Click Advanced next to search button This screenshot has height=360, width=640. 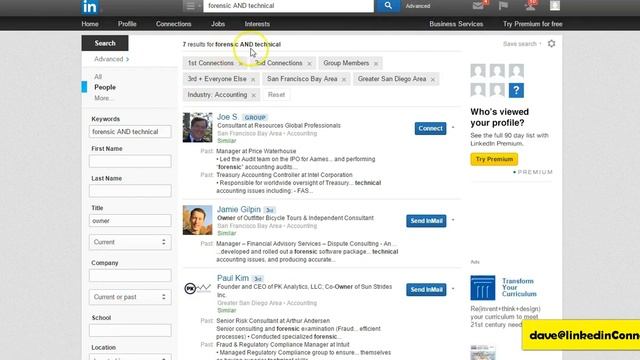[418, 6]
